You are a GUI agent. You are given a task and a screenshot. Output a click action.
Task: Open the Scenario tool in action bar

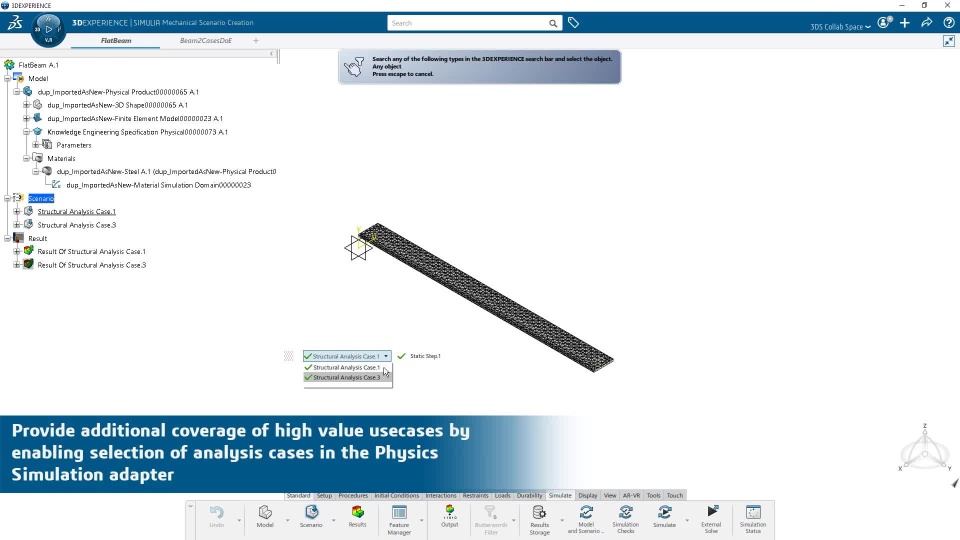pyautogui.click(x=311, y=517)
